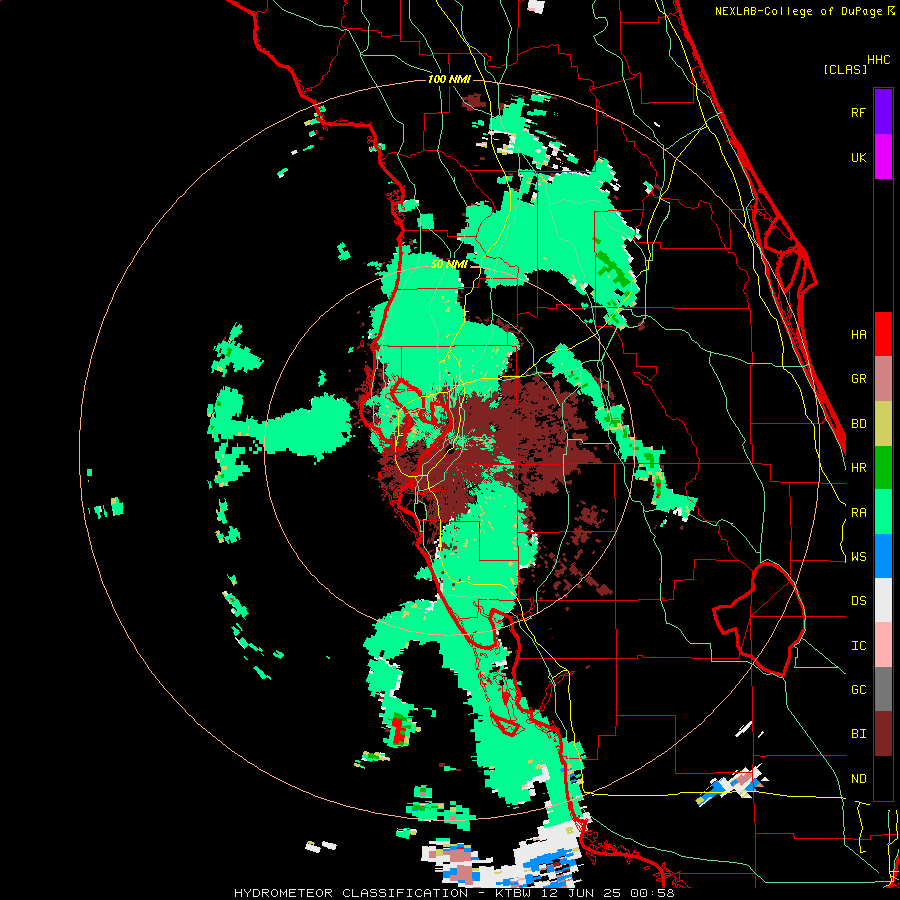Click the 'DS' legend label
The width and height of the screenshot is (900, 900).
858,601
